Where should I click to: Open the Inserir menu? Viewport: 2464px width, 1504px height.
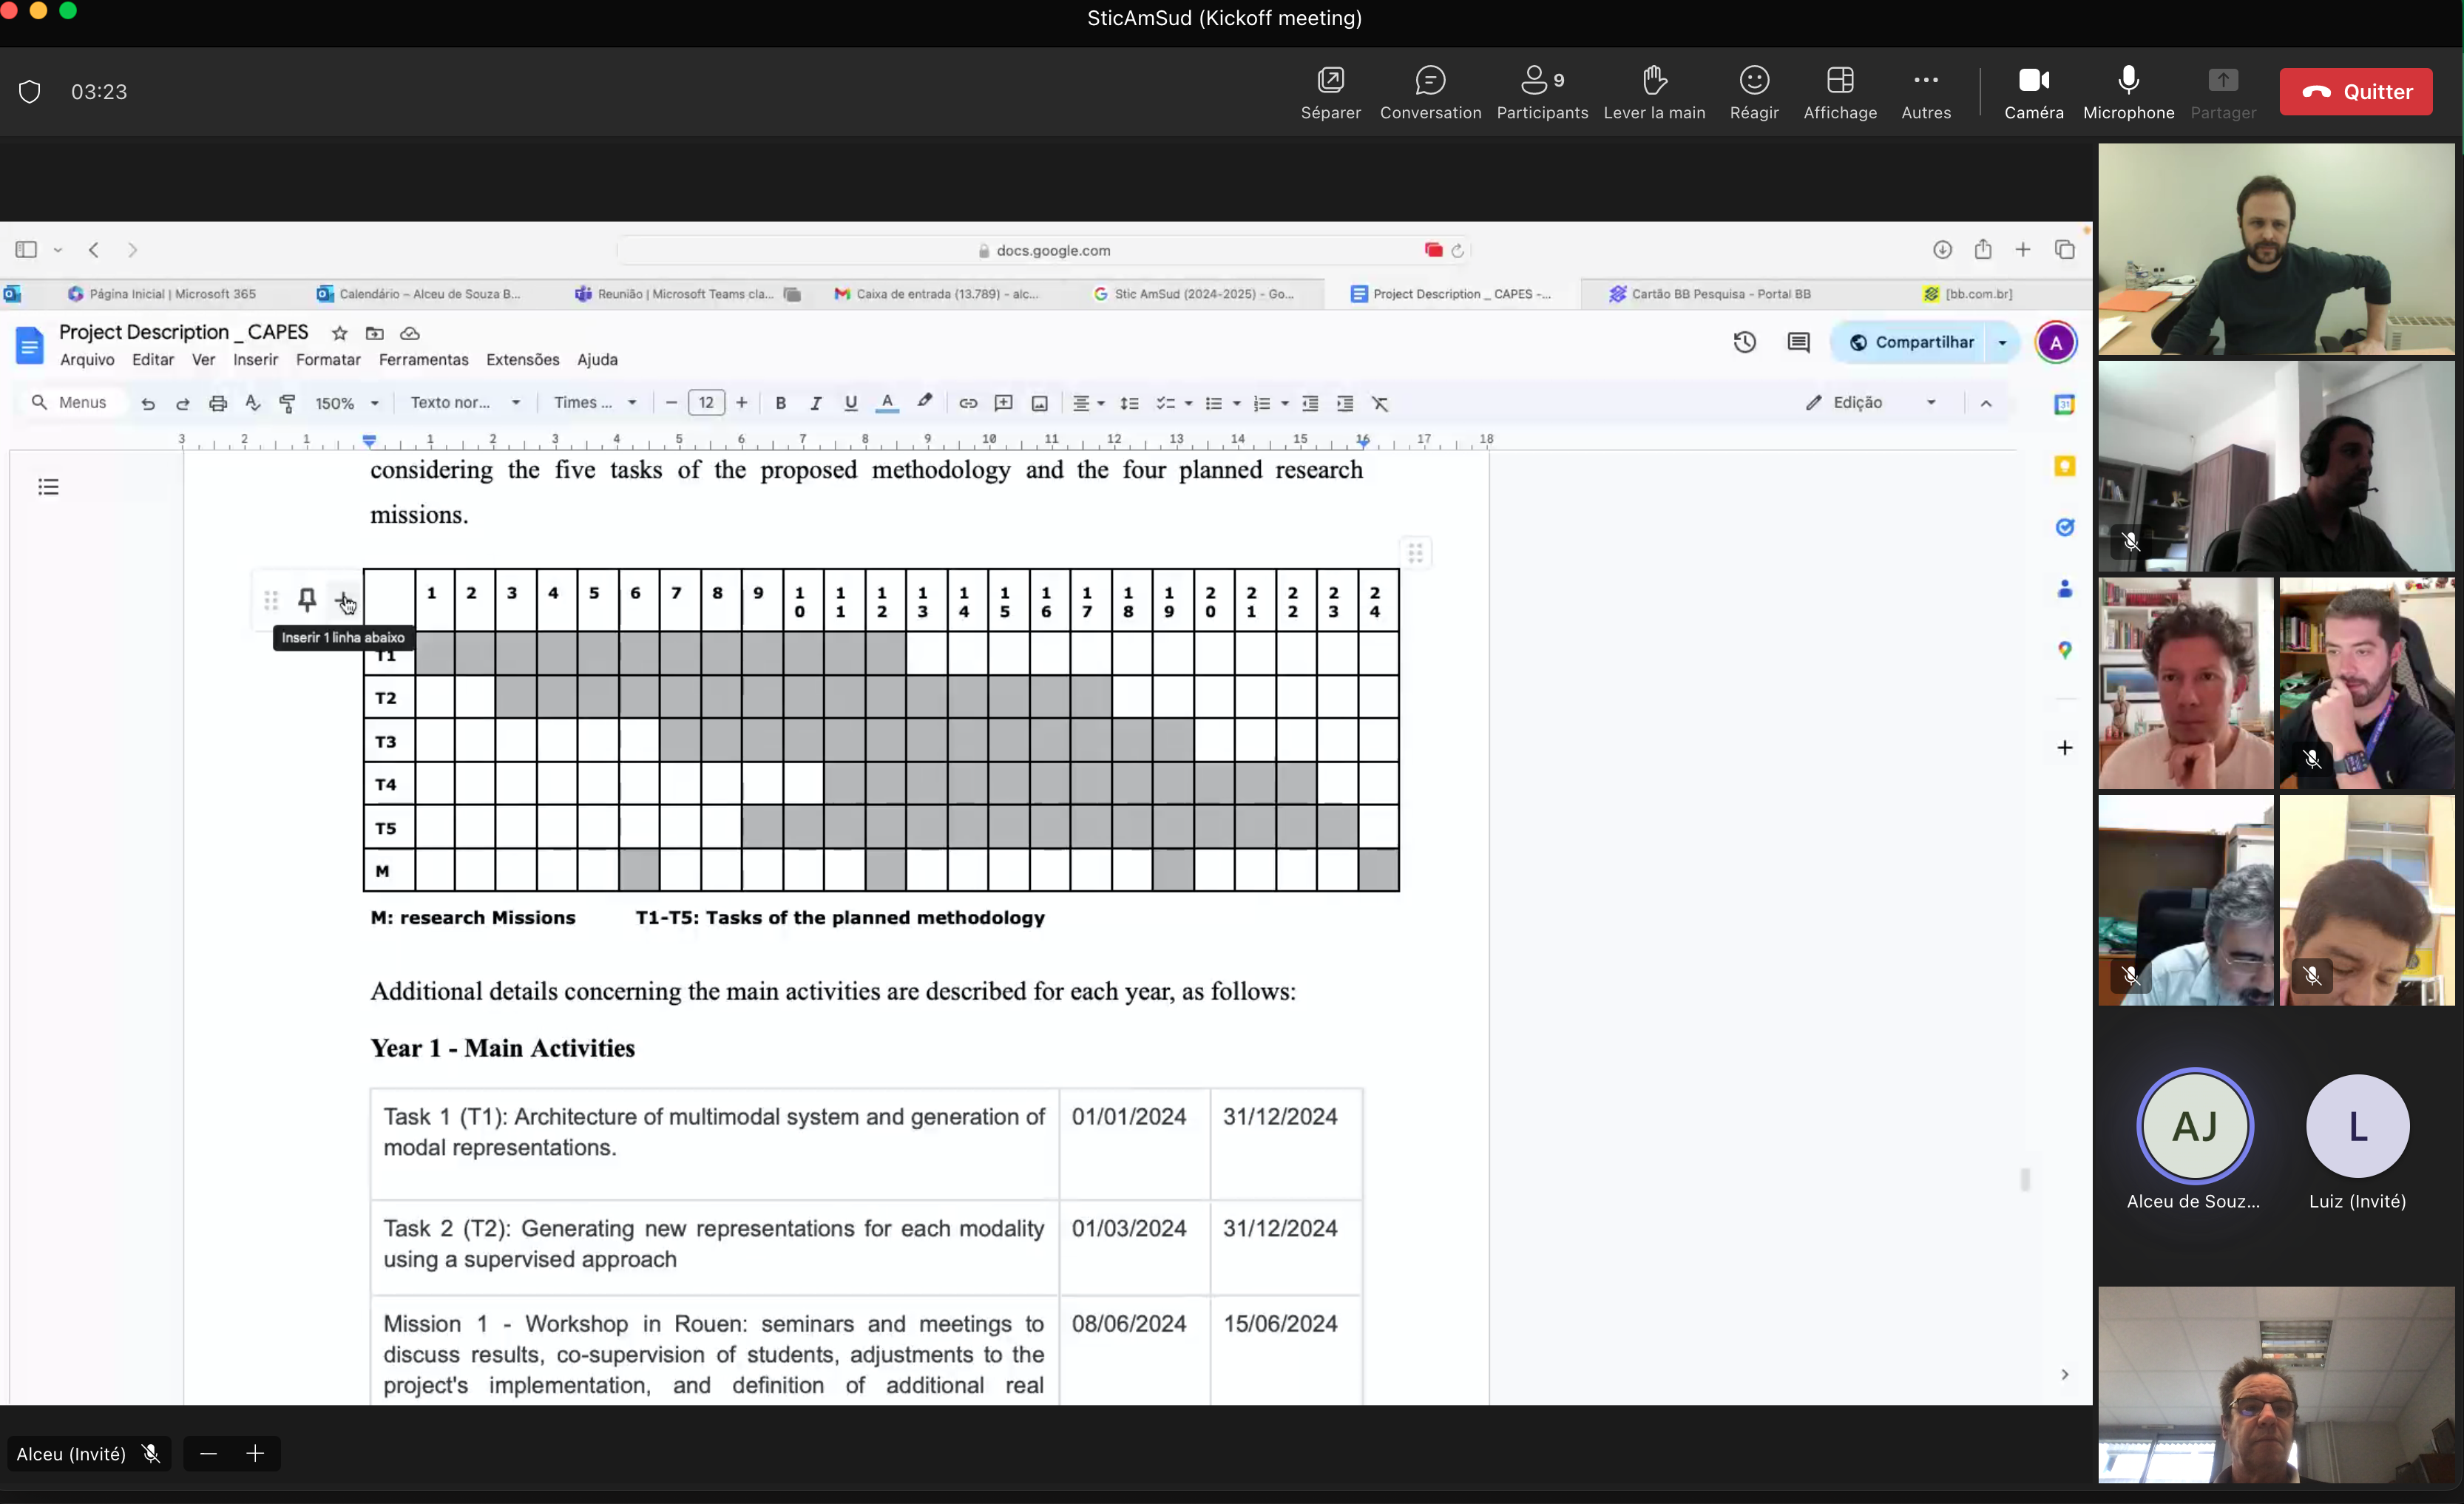point(255,360)
